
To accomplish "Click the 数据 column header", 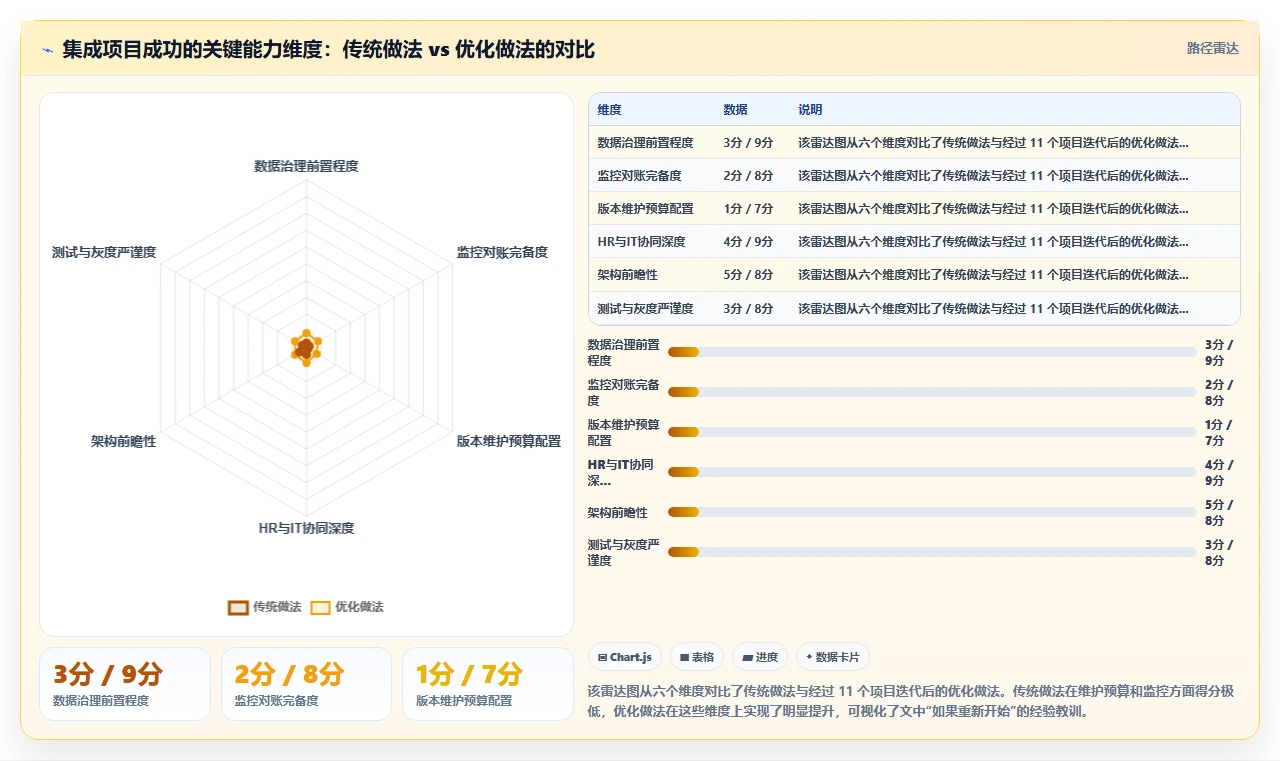I will pos(735,110).
